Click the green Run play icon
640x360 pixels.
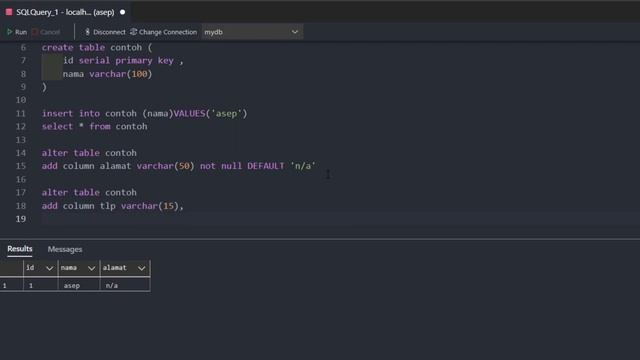pos(9,32)
